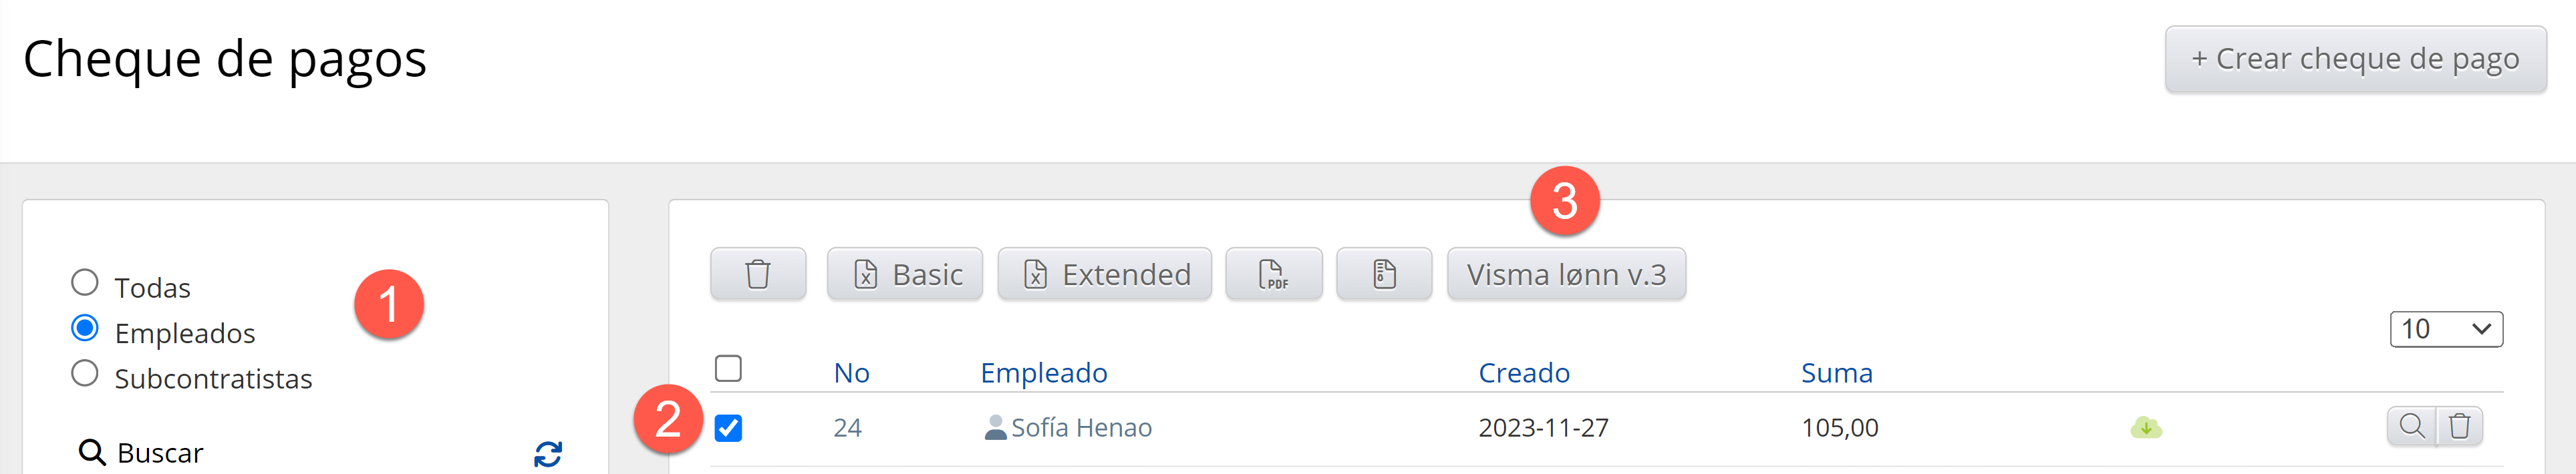The image size is (2576, 474).
Task: Click the Buscar search label
Action: 159,453
